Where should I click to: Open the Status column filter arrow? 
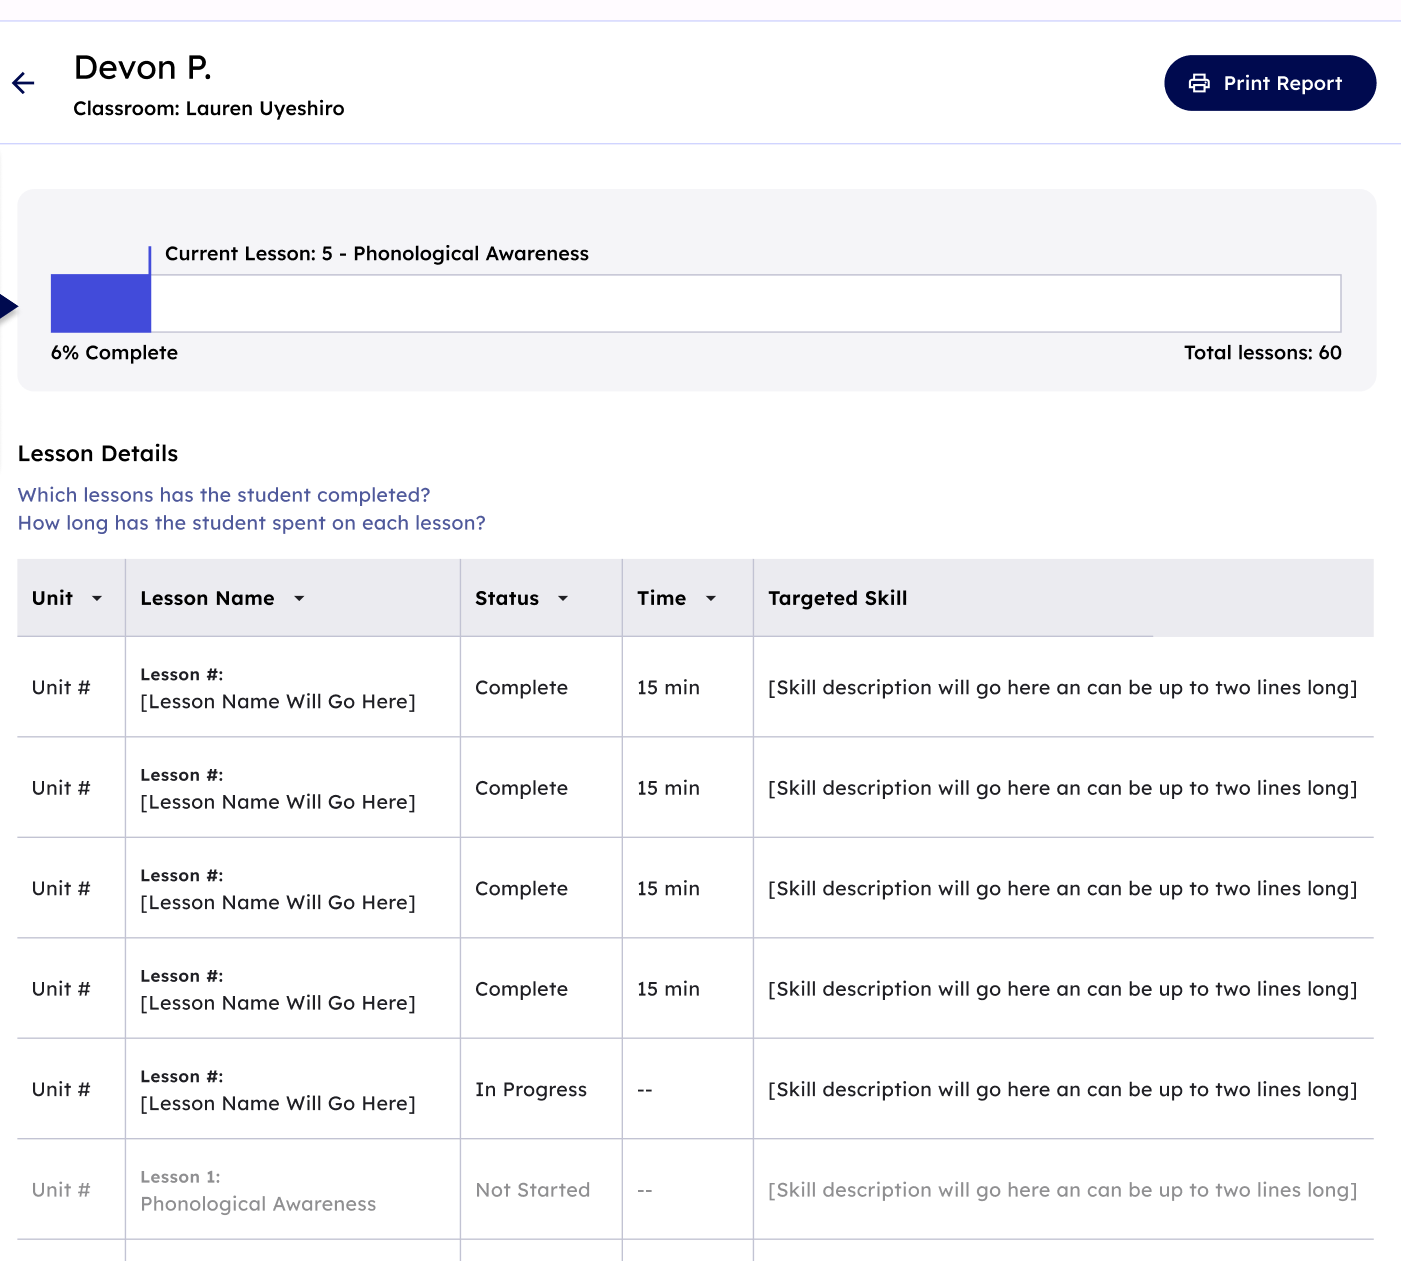[563, 598]
